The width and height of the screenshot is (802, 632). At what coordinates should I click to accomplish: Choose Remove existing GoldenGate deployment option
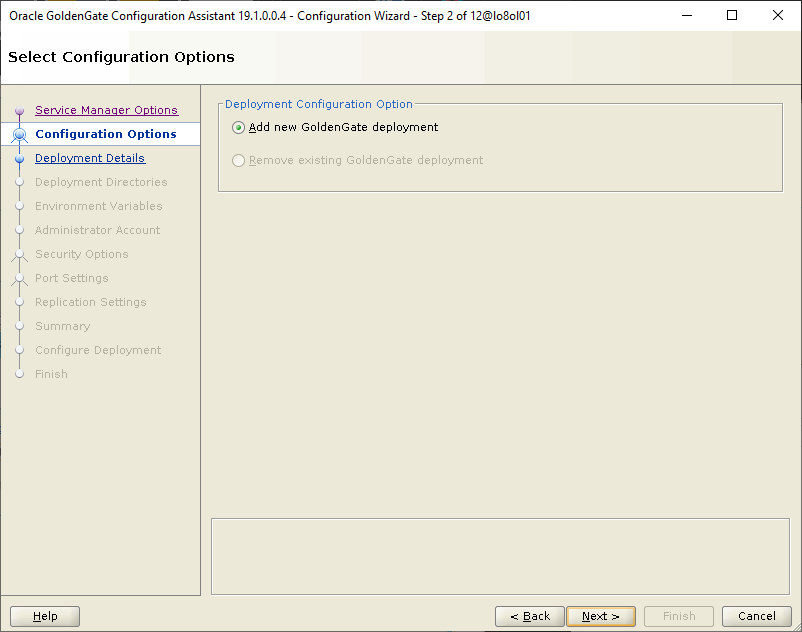click(x=238, y=160)
